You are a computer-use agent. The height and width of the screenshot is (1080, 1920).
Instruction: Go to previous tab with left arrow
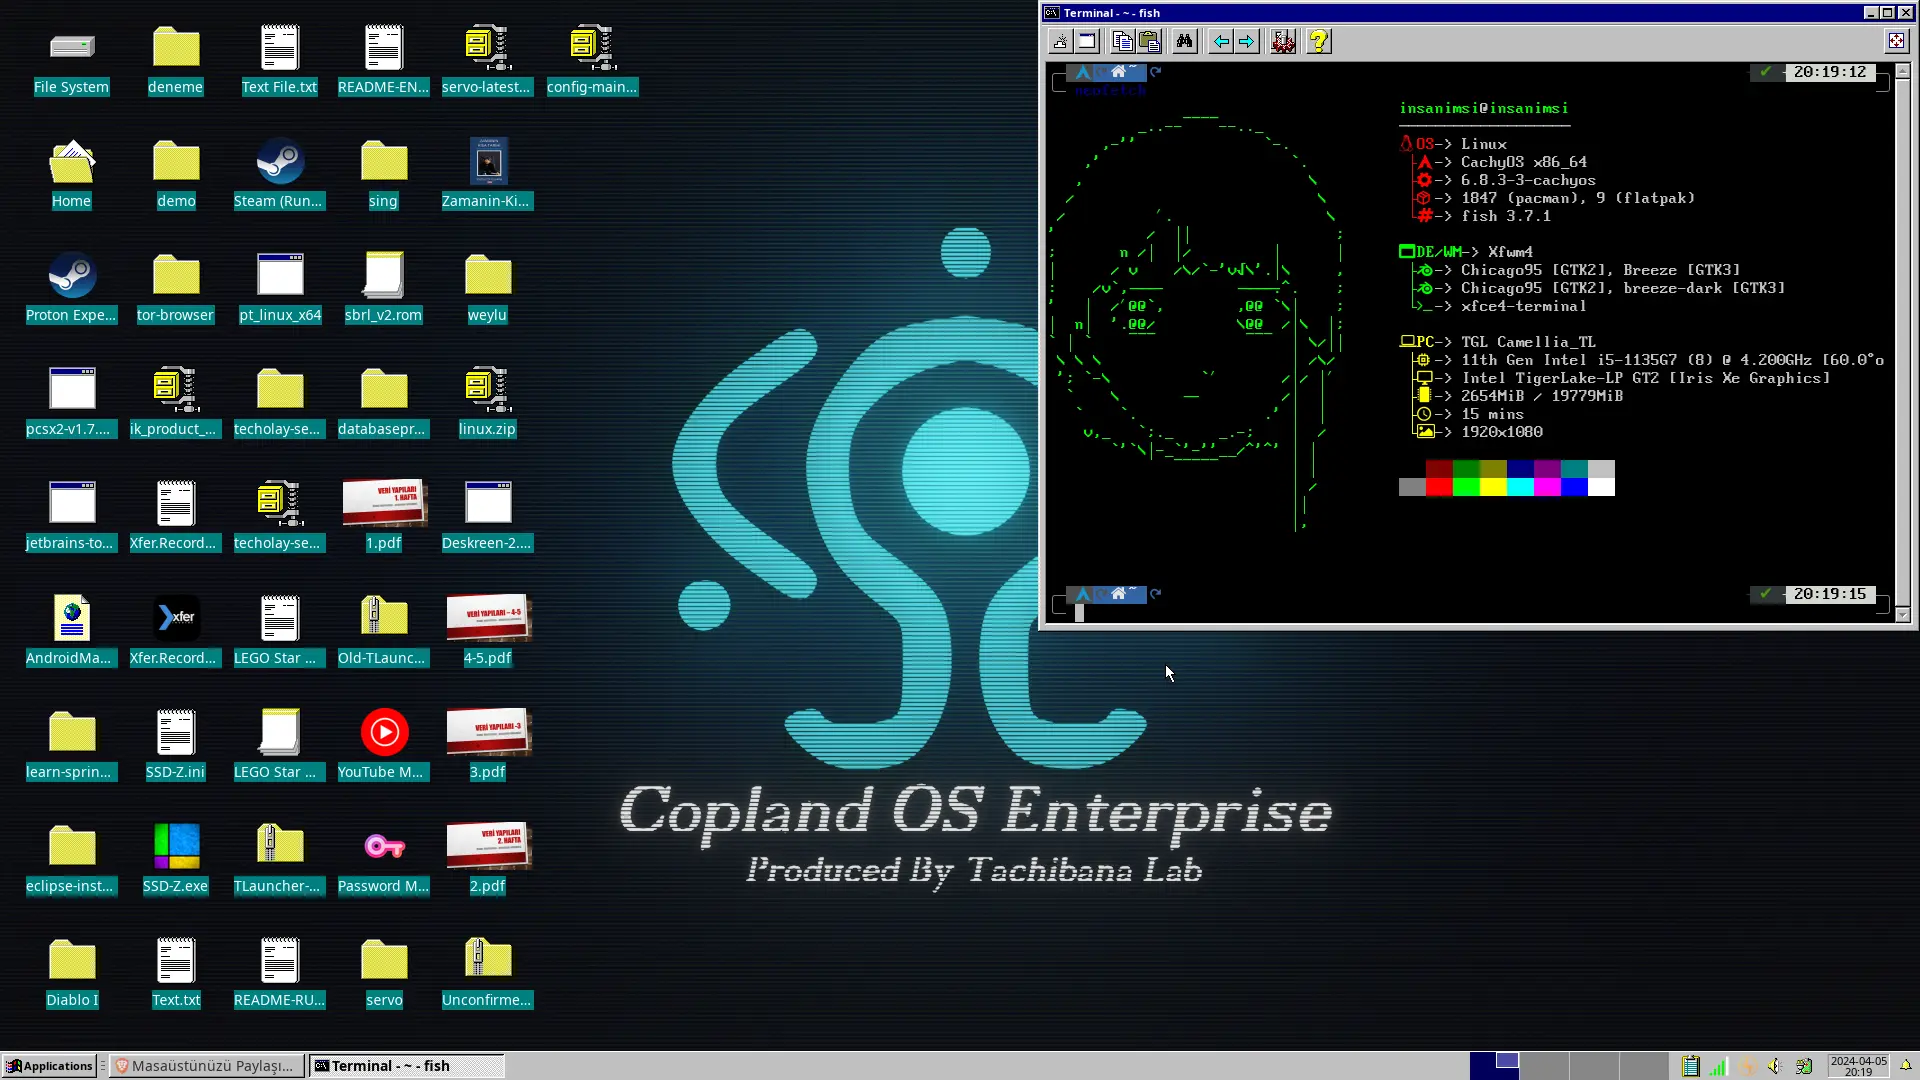1221,41
